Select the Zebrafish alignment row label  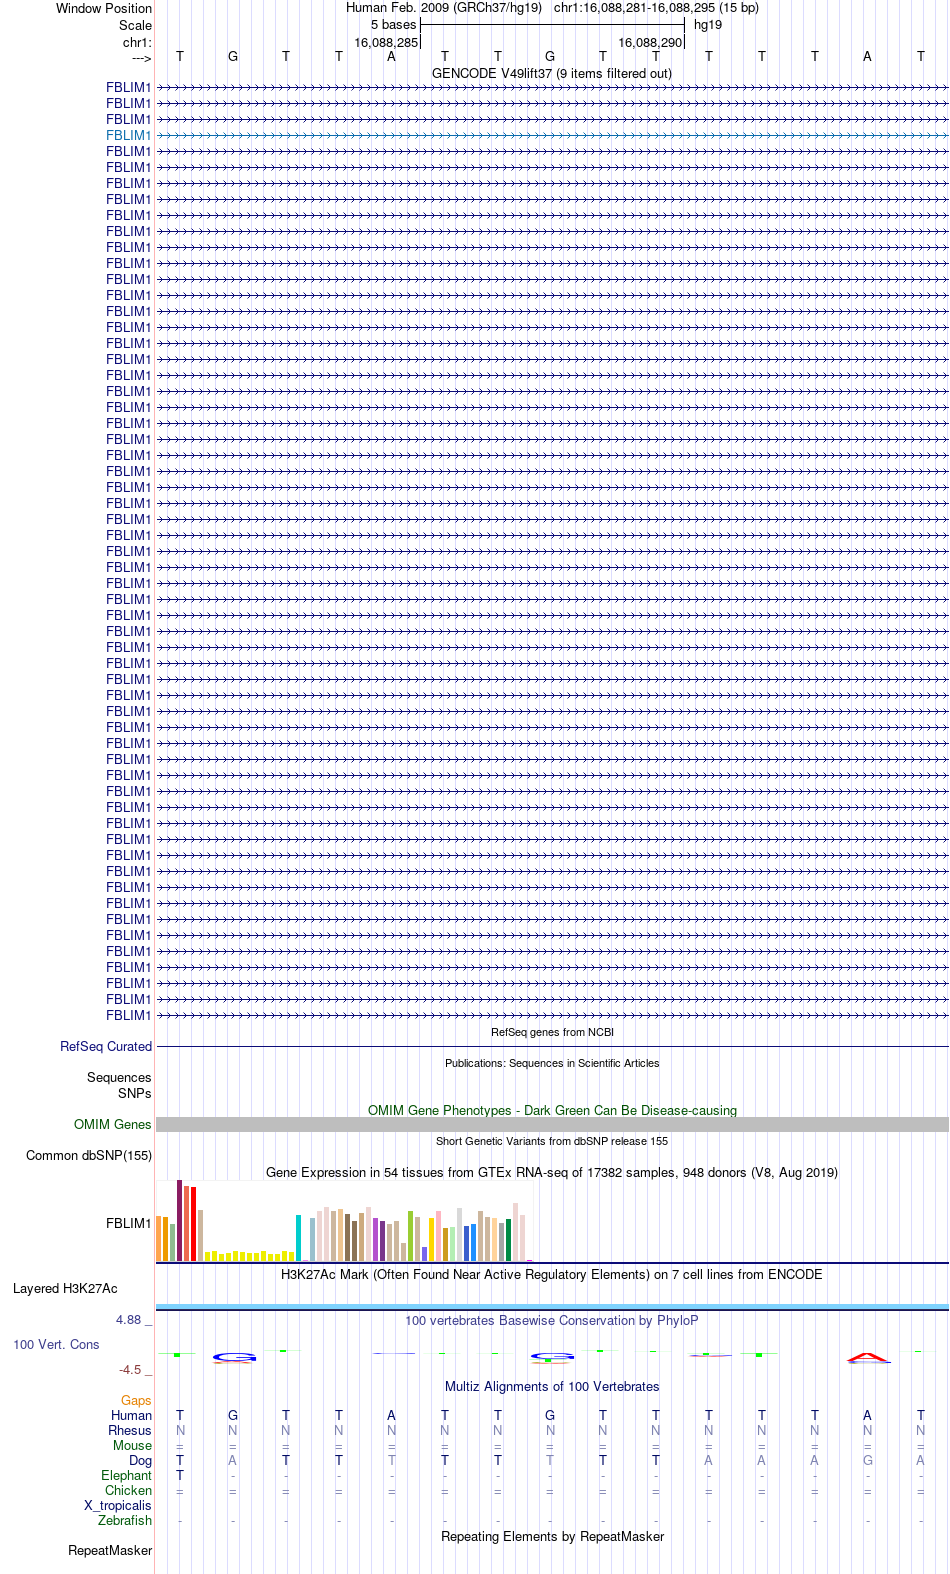pyautogui.click(x=125, y=1520)
